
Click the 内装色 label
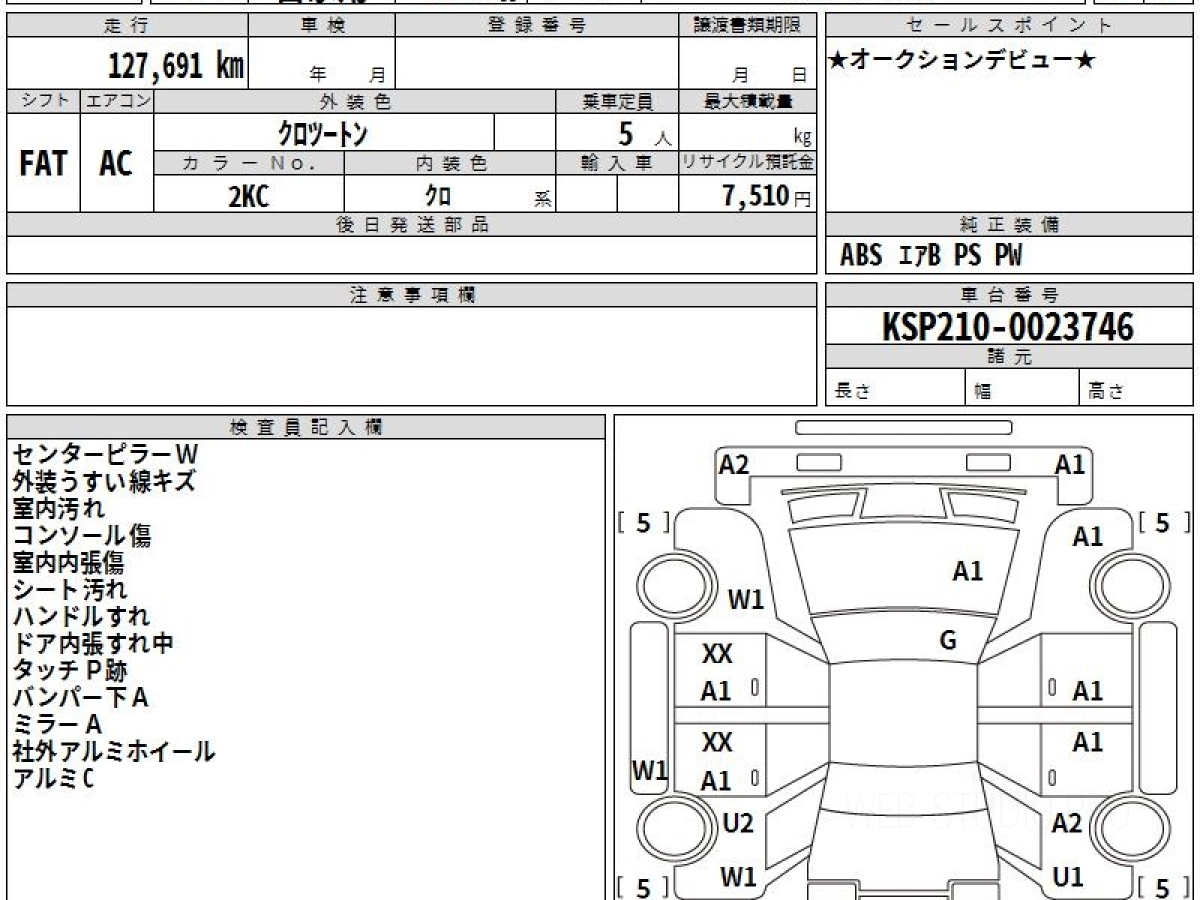450,163
